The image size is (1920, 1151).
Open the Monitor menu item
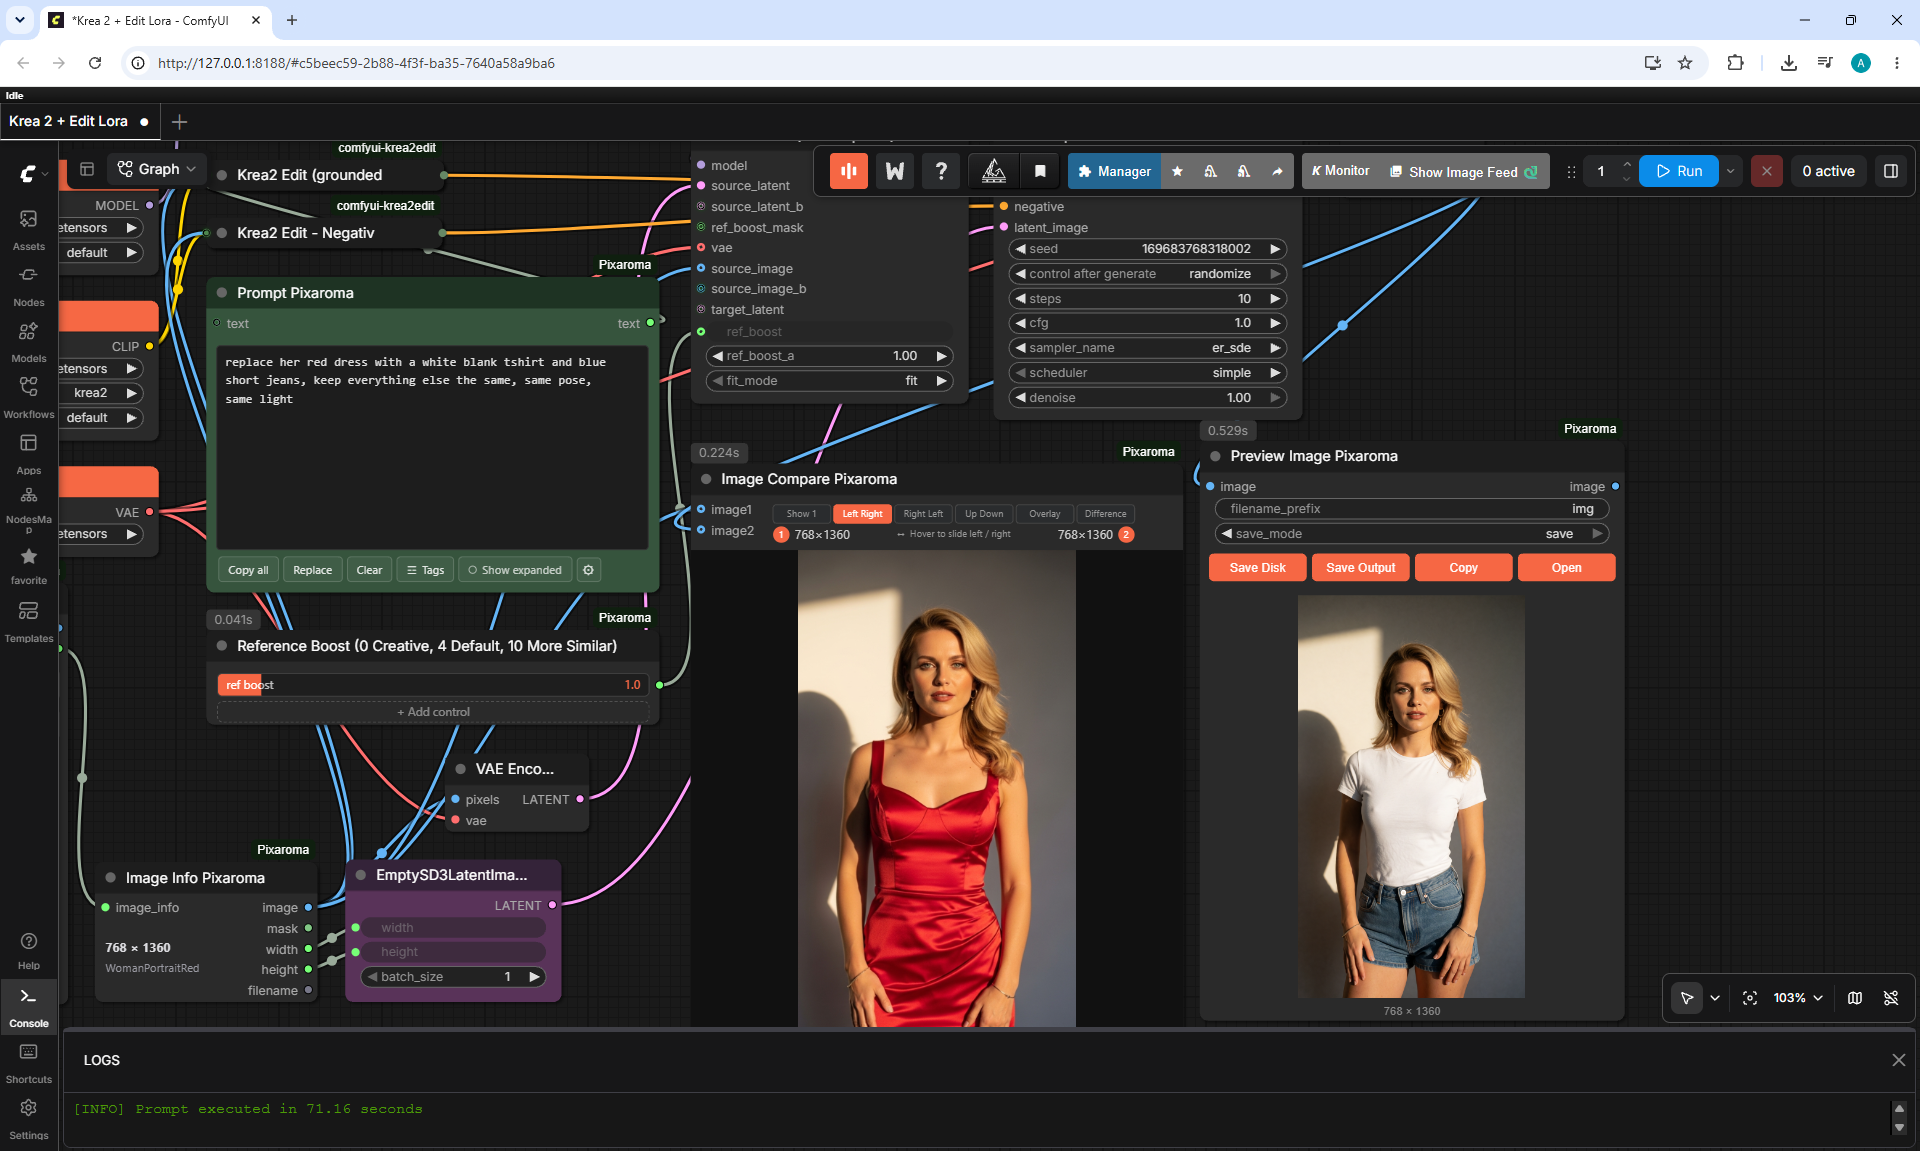point(1340,171)
